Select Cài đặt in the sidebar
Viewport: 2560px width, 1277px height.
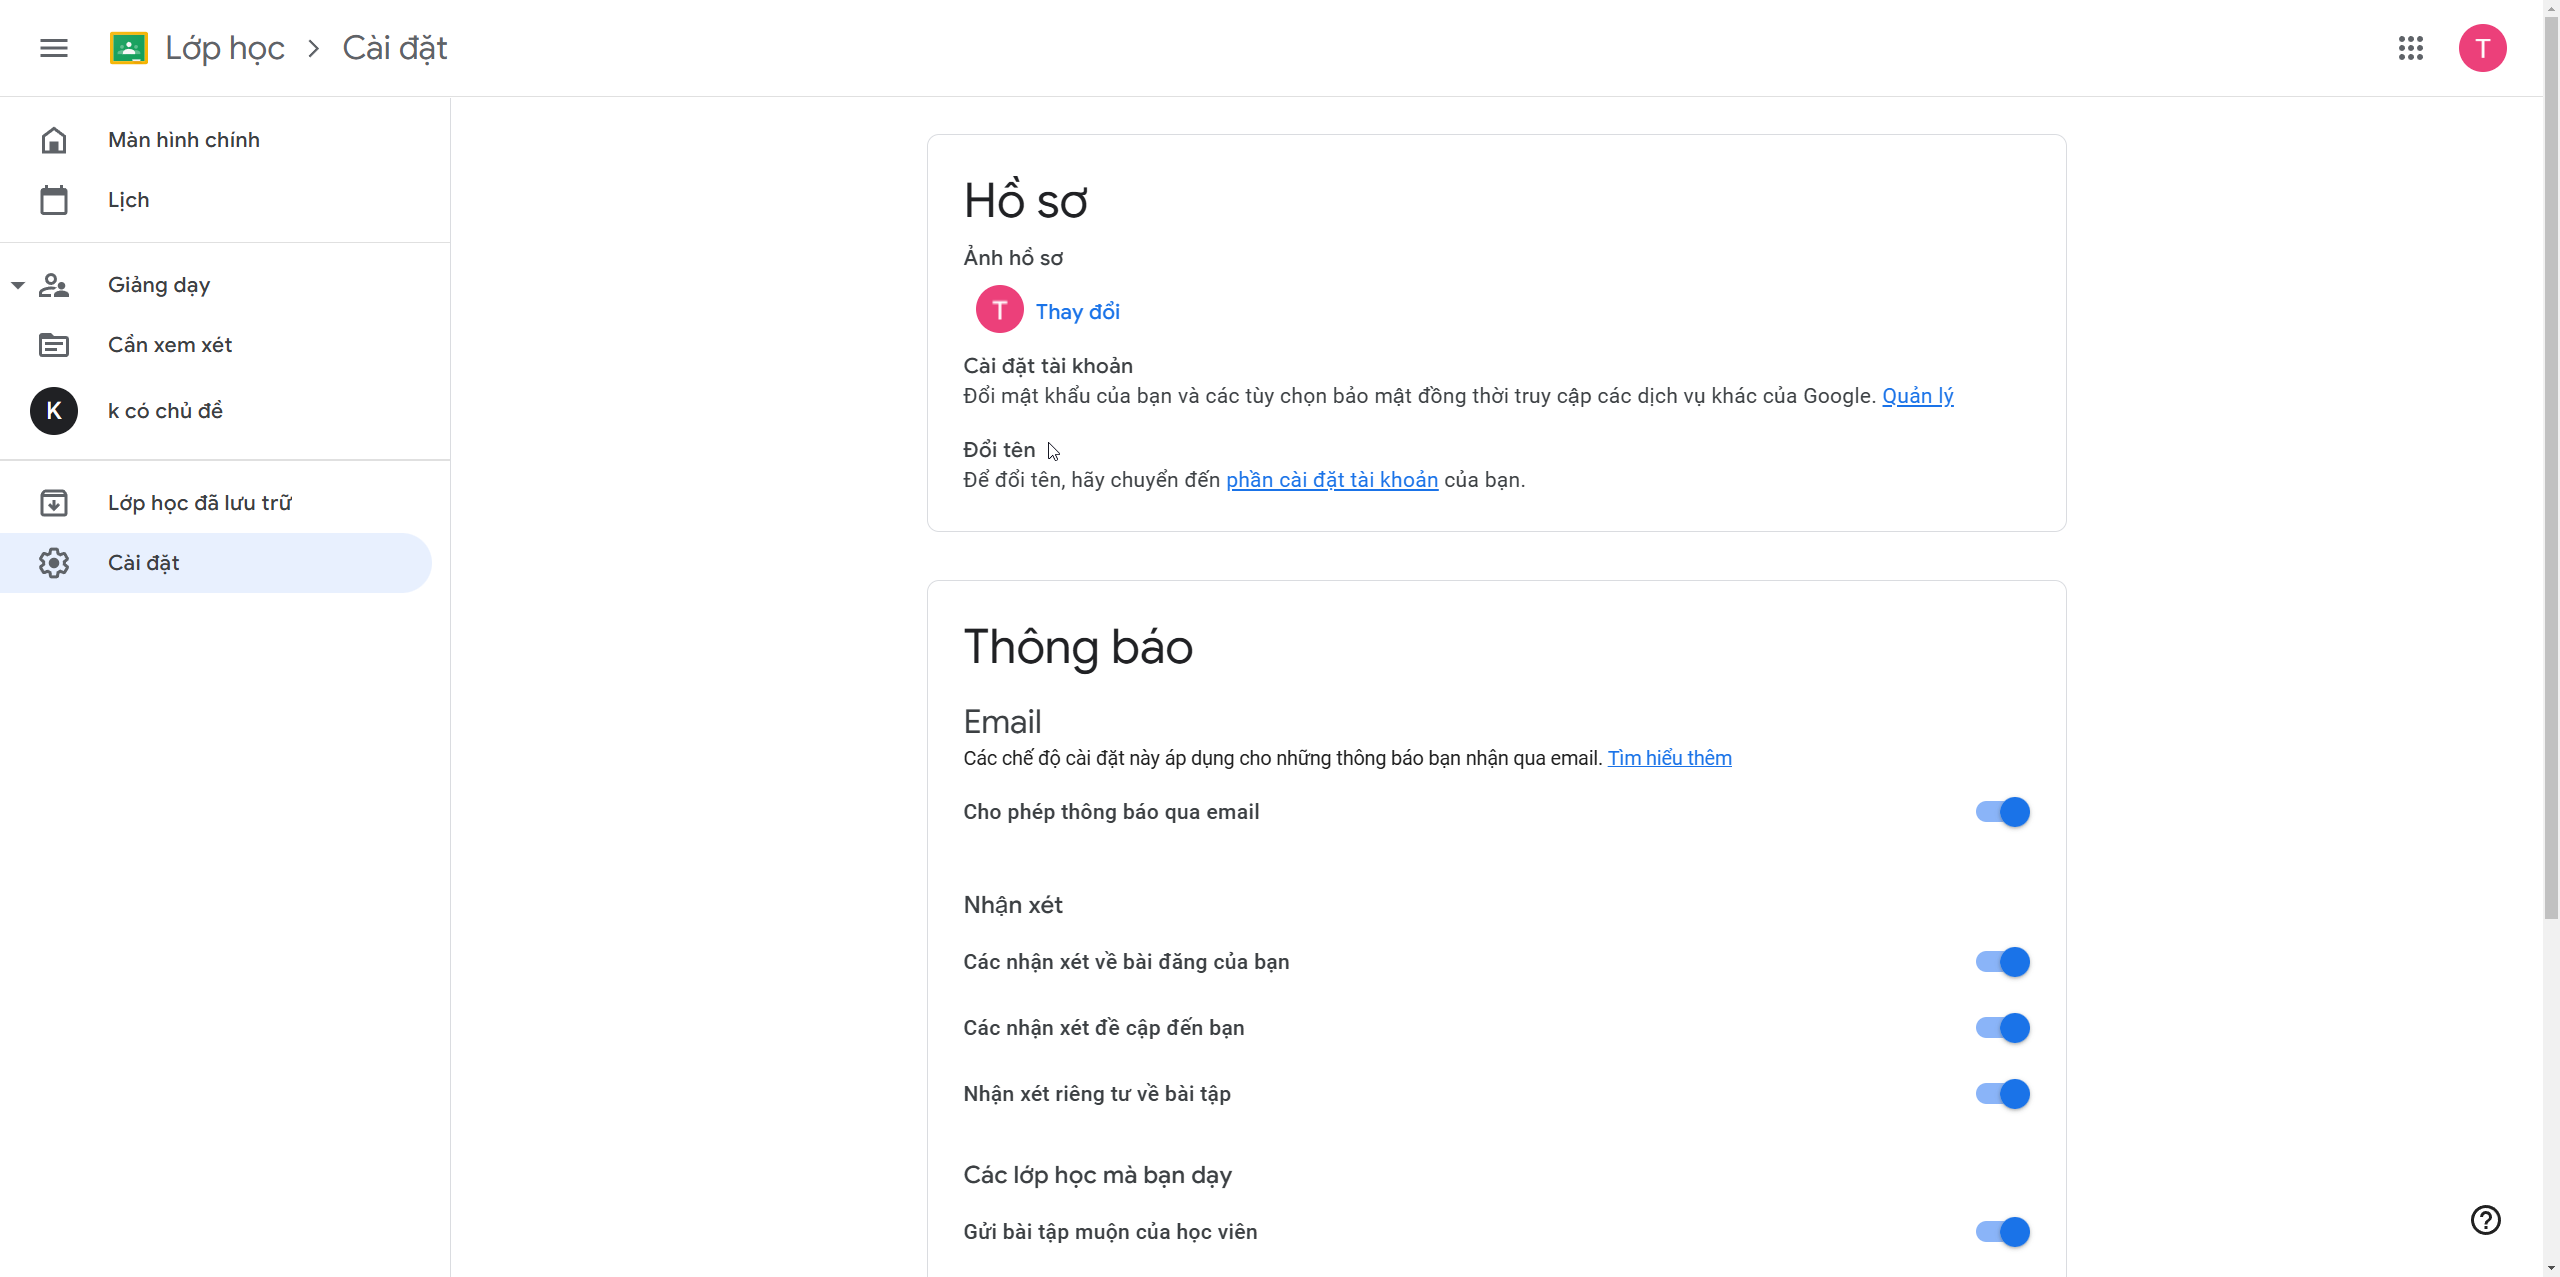pyautogui.click(x=144, y=563)
